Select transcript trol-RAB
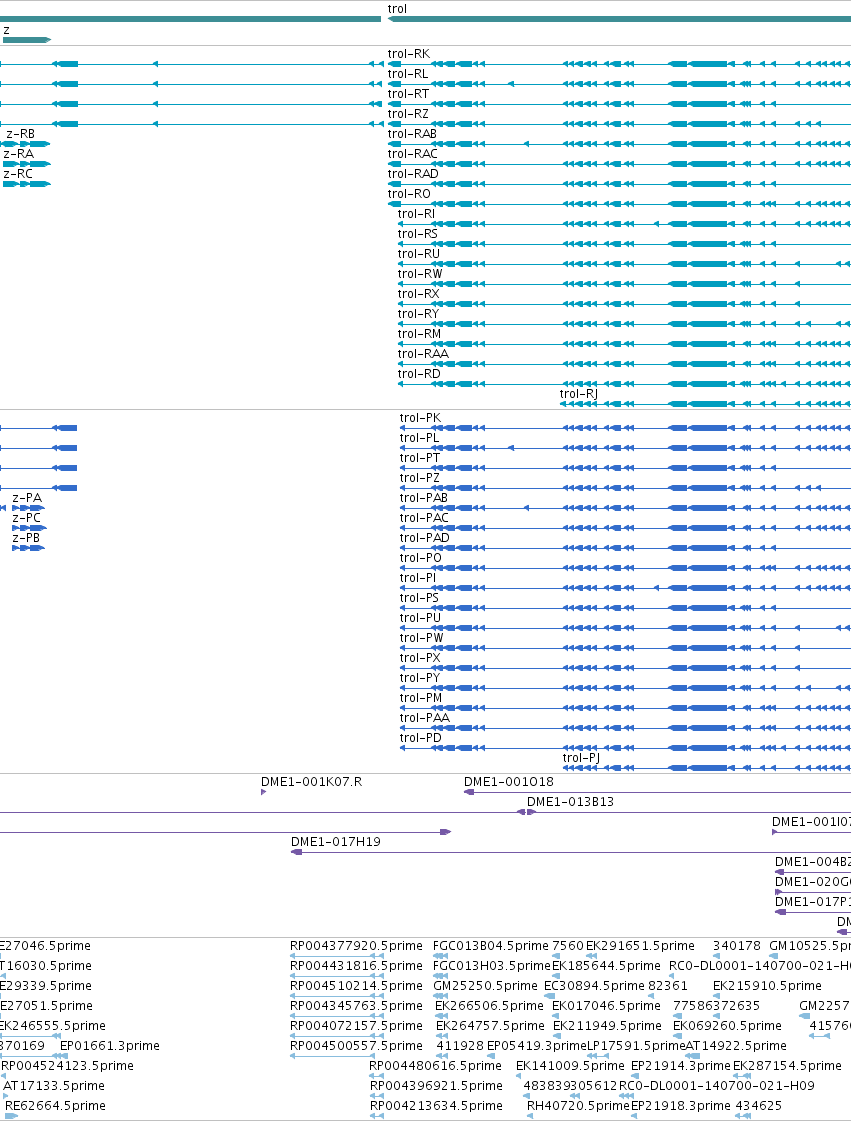 [412, 134]
